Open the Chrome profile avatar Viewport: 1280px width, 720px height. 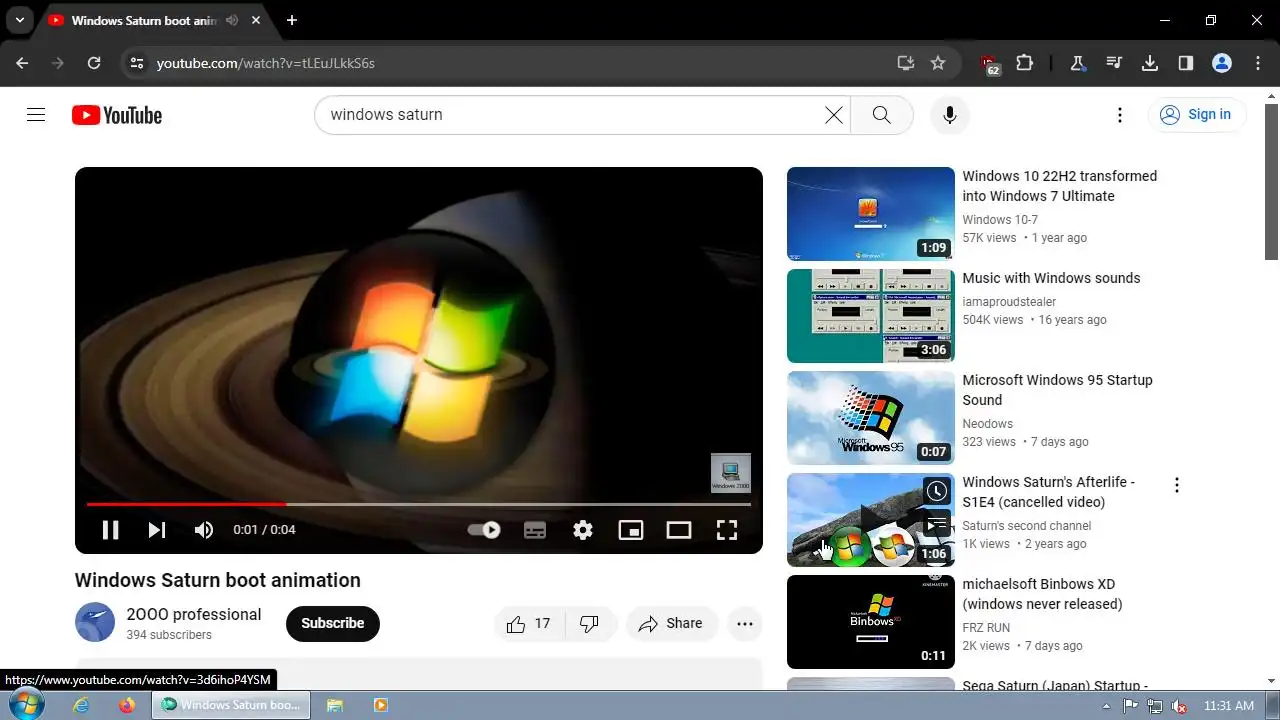click(x=1222, y=63)
